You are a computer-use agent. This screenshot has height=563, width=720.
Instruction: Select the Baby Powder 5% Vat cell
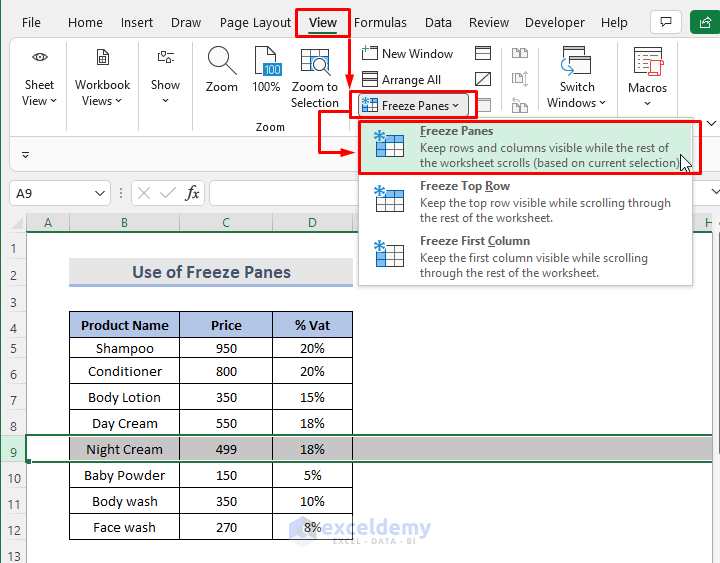[312, 475]
